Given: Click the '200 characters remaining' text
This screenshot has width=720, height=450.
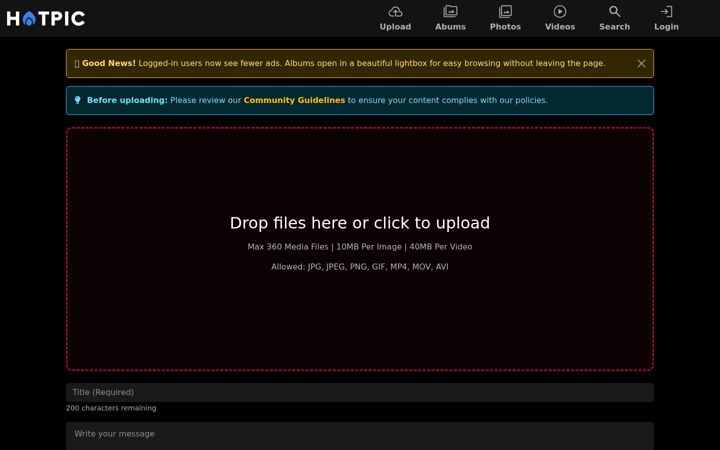Looking at the screenshot, I should 111,408.
